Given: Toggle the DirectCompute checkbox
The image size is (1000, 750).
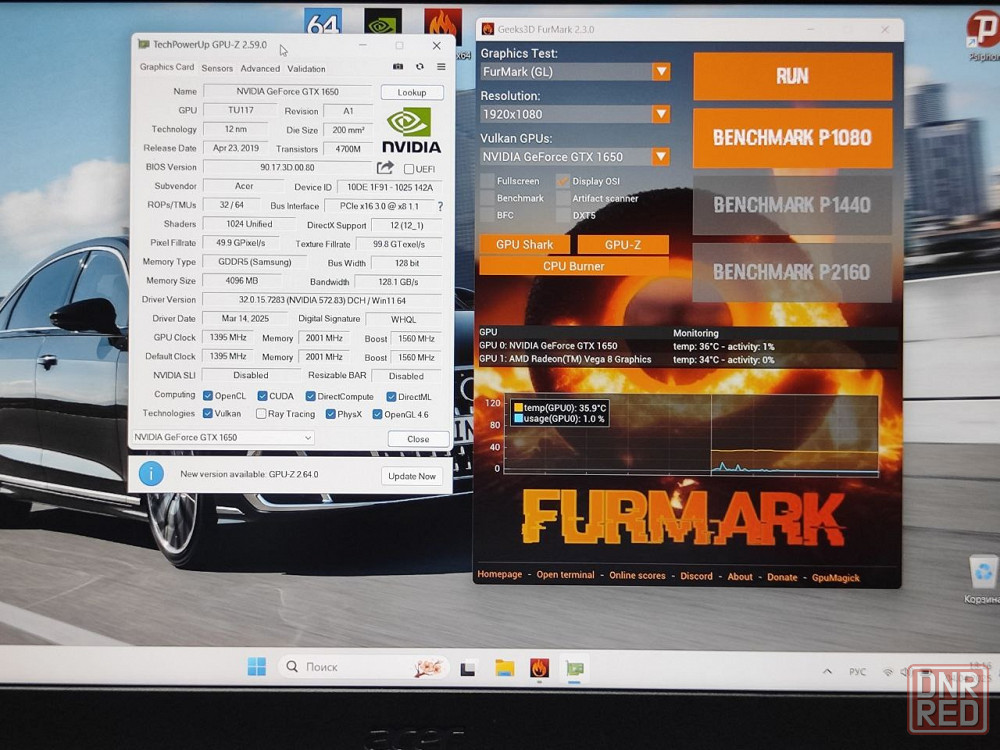Looking at the screenshot, I should pos(310,397).
